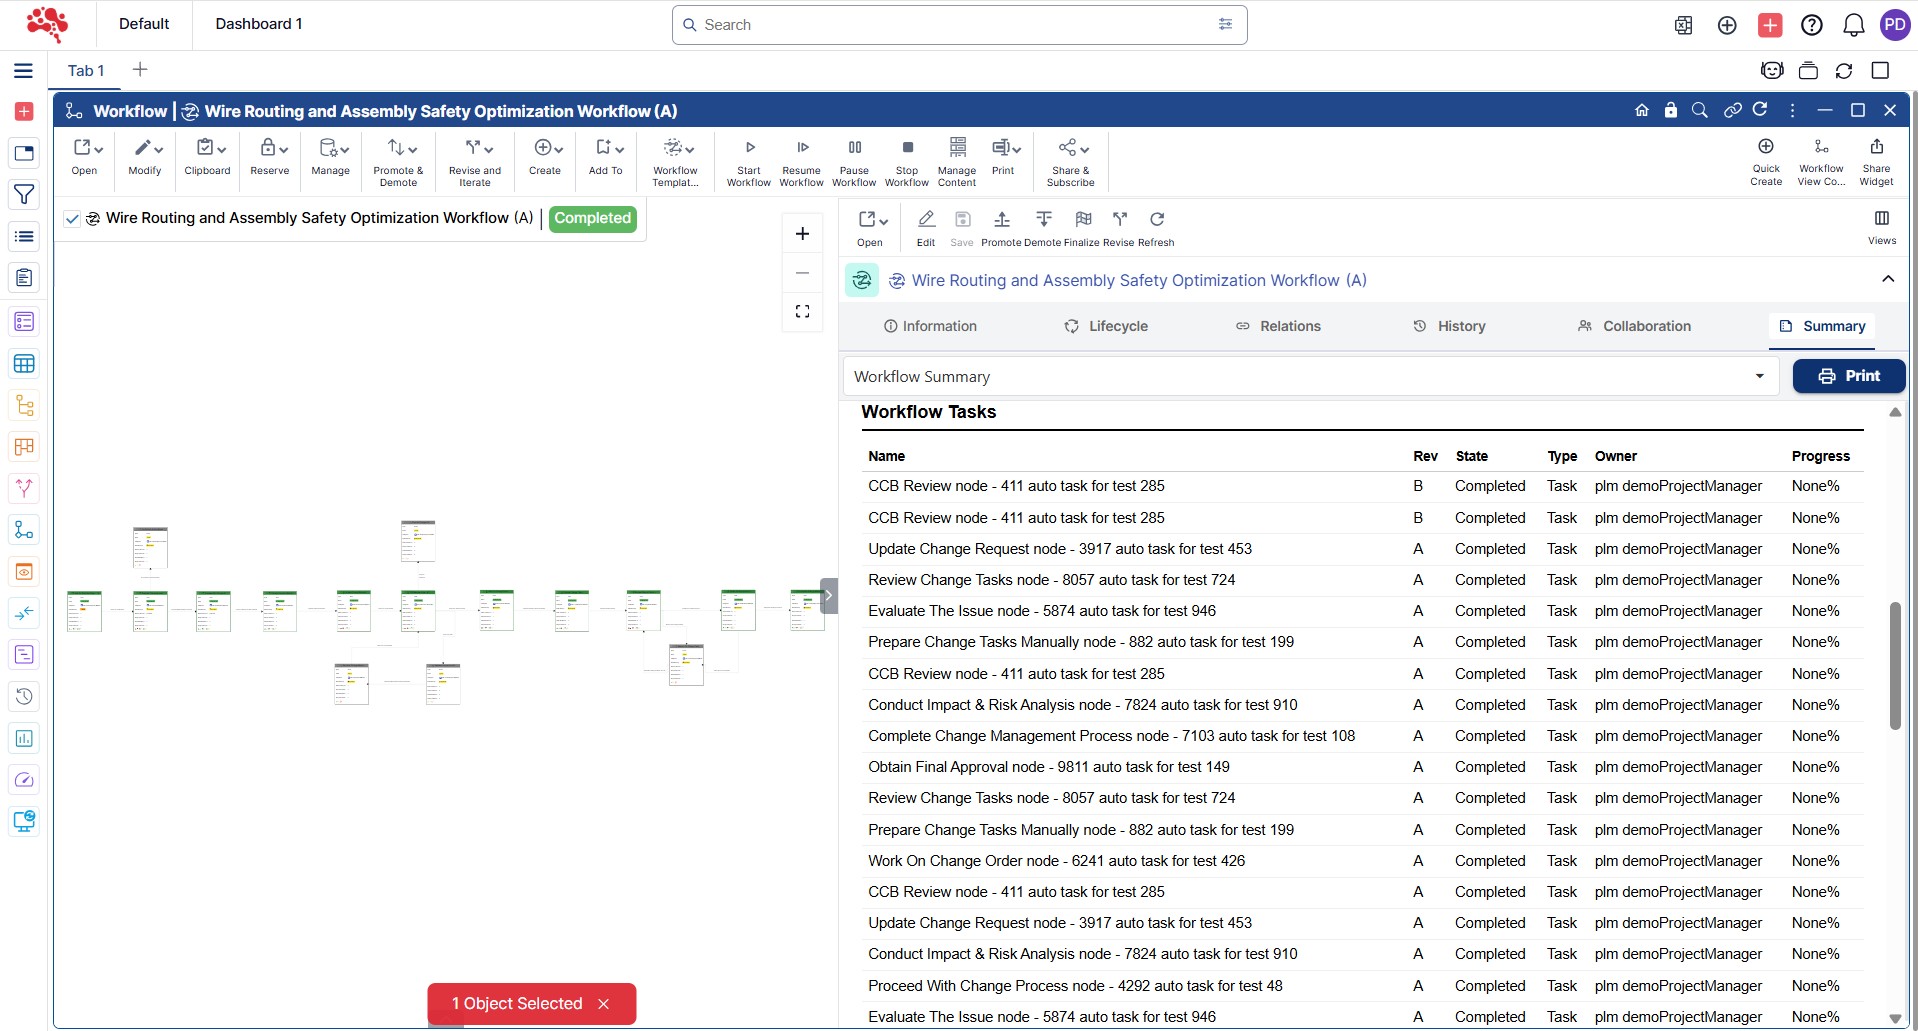Dismiss the 1 Object Selected banner
The image size is (1918, 1031).
603,1004
